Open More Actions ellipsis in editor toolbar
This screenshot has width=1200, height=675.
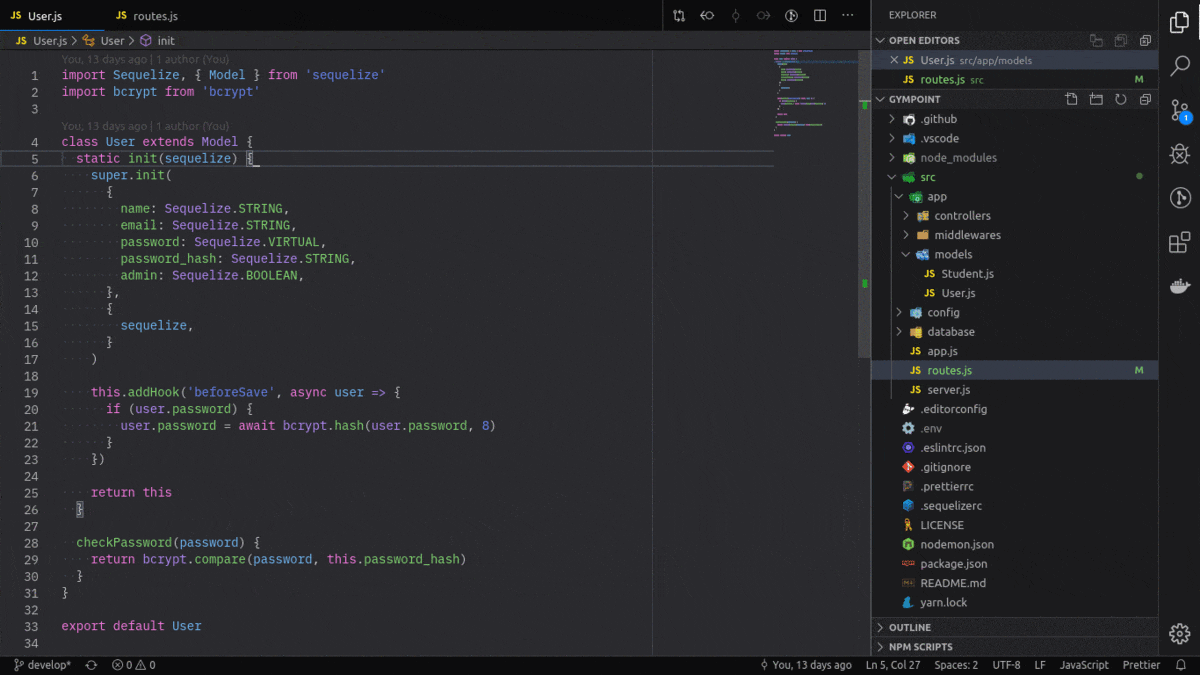click(848, 16)
